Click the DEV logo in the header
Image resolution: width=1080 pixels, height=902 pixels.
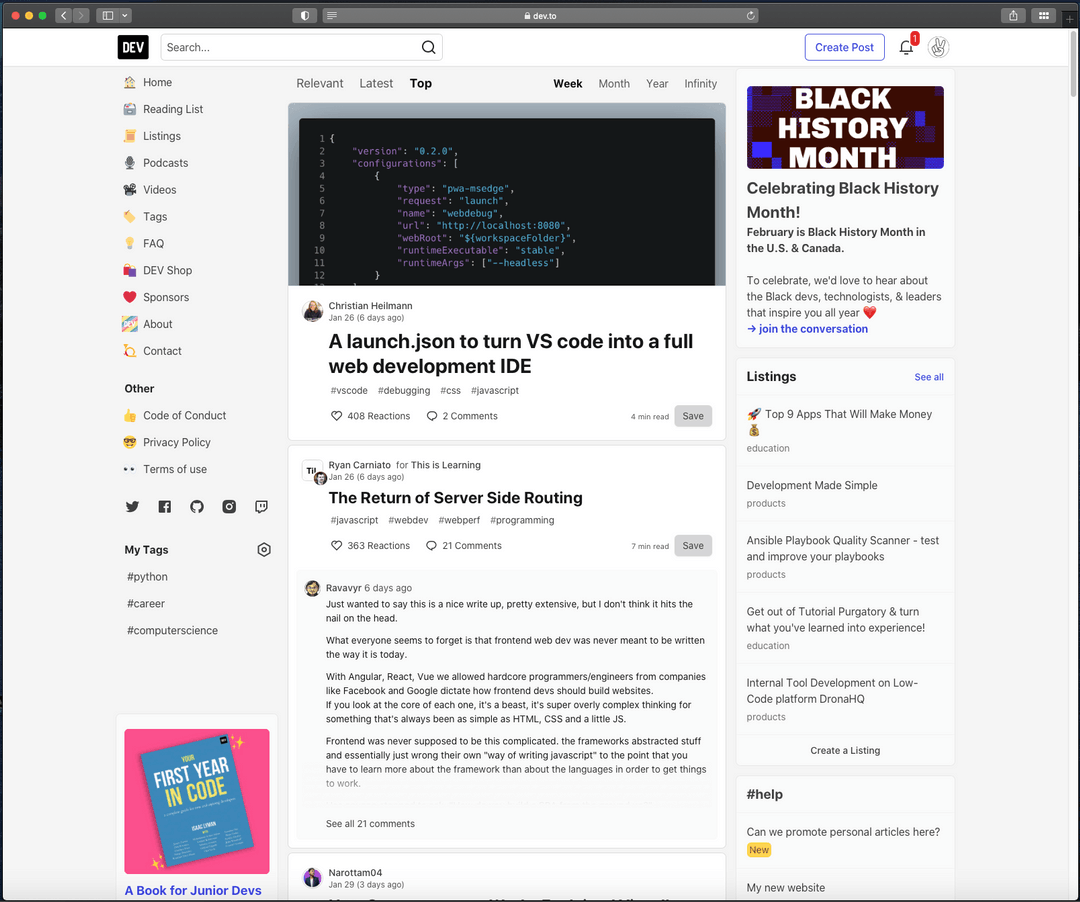[132, 46]
